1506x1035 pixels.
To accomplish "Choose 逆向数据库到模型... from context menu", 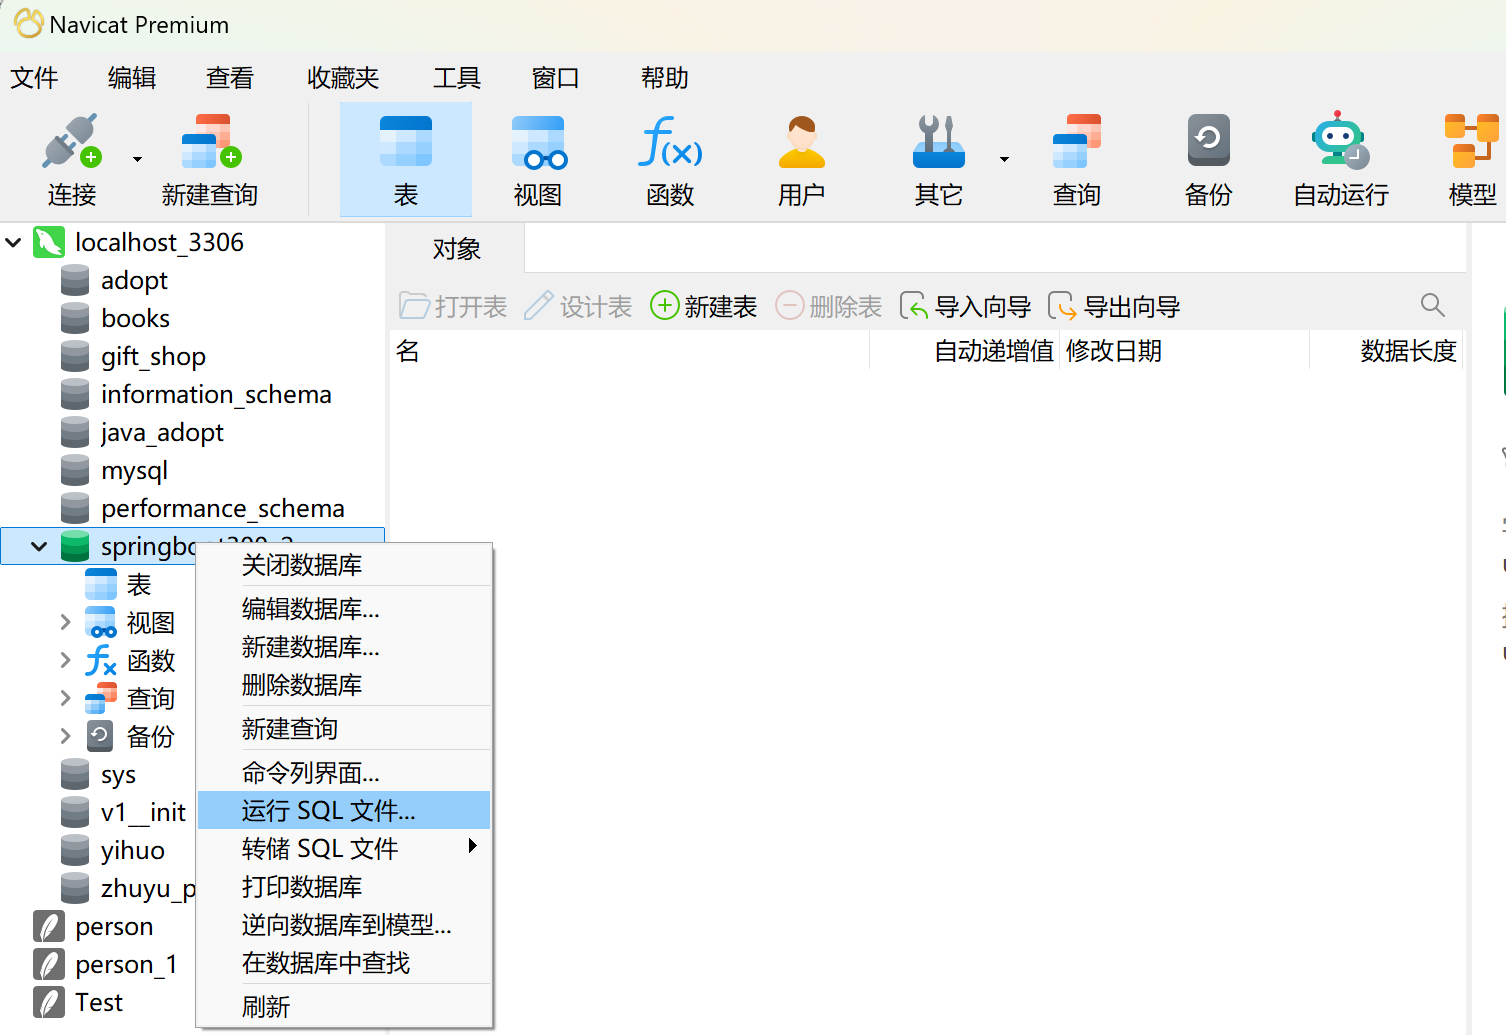I will tap(344, 925).
